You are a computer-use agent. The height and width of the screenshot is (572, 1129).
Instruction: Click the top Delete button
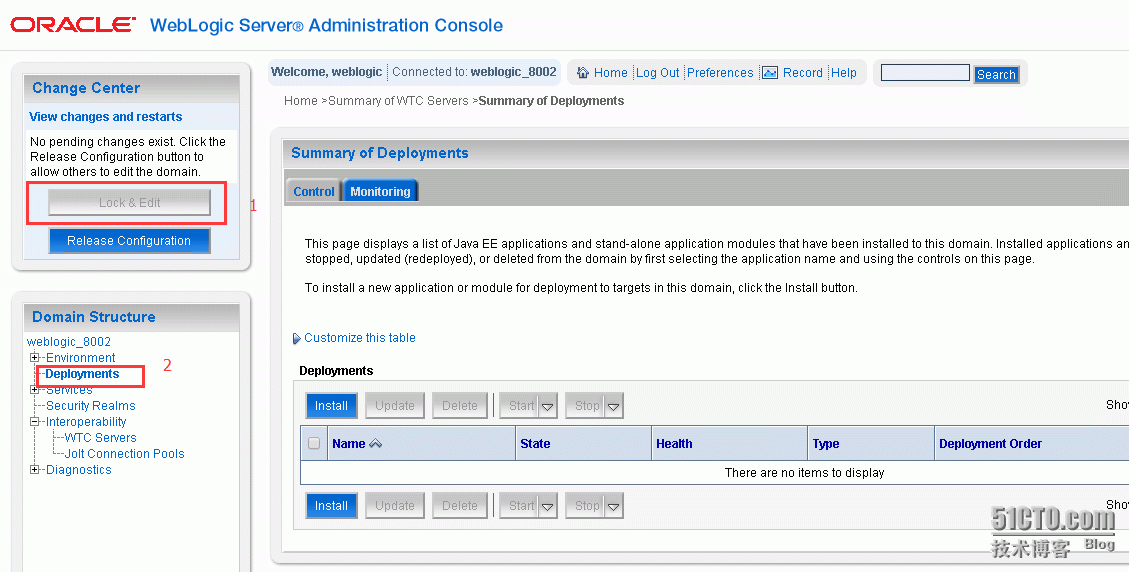(460, 406)
